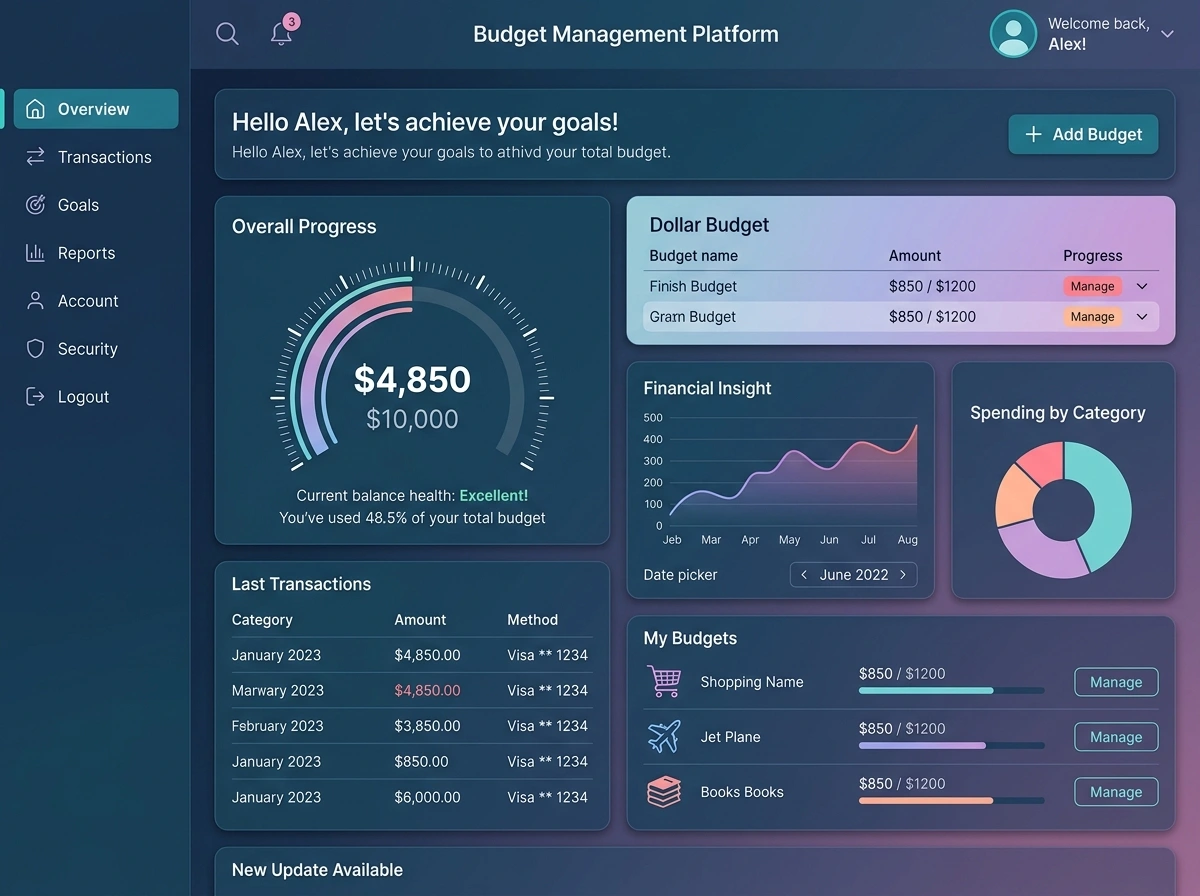This screenshot has height=896, width=1200.
Task: Click the Shopping Name budget label
Action: pyautogui.click(x=752, y=682)
